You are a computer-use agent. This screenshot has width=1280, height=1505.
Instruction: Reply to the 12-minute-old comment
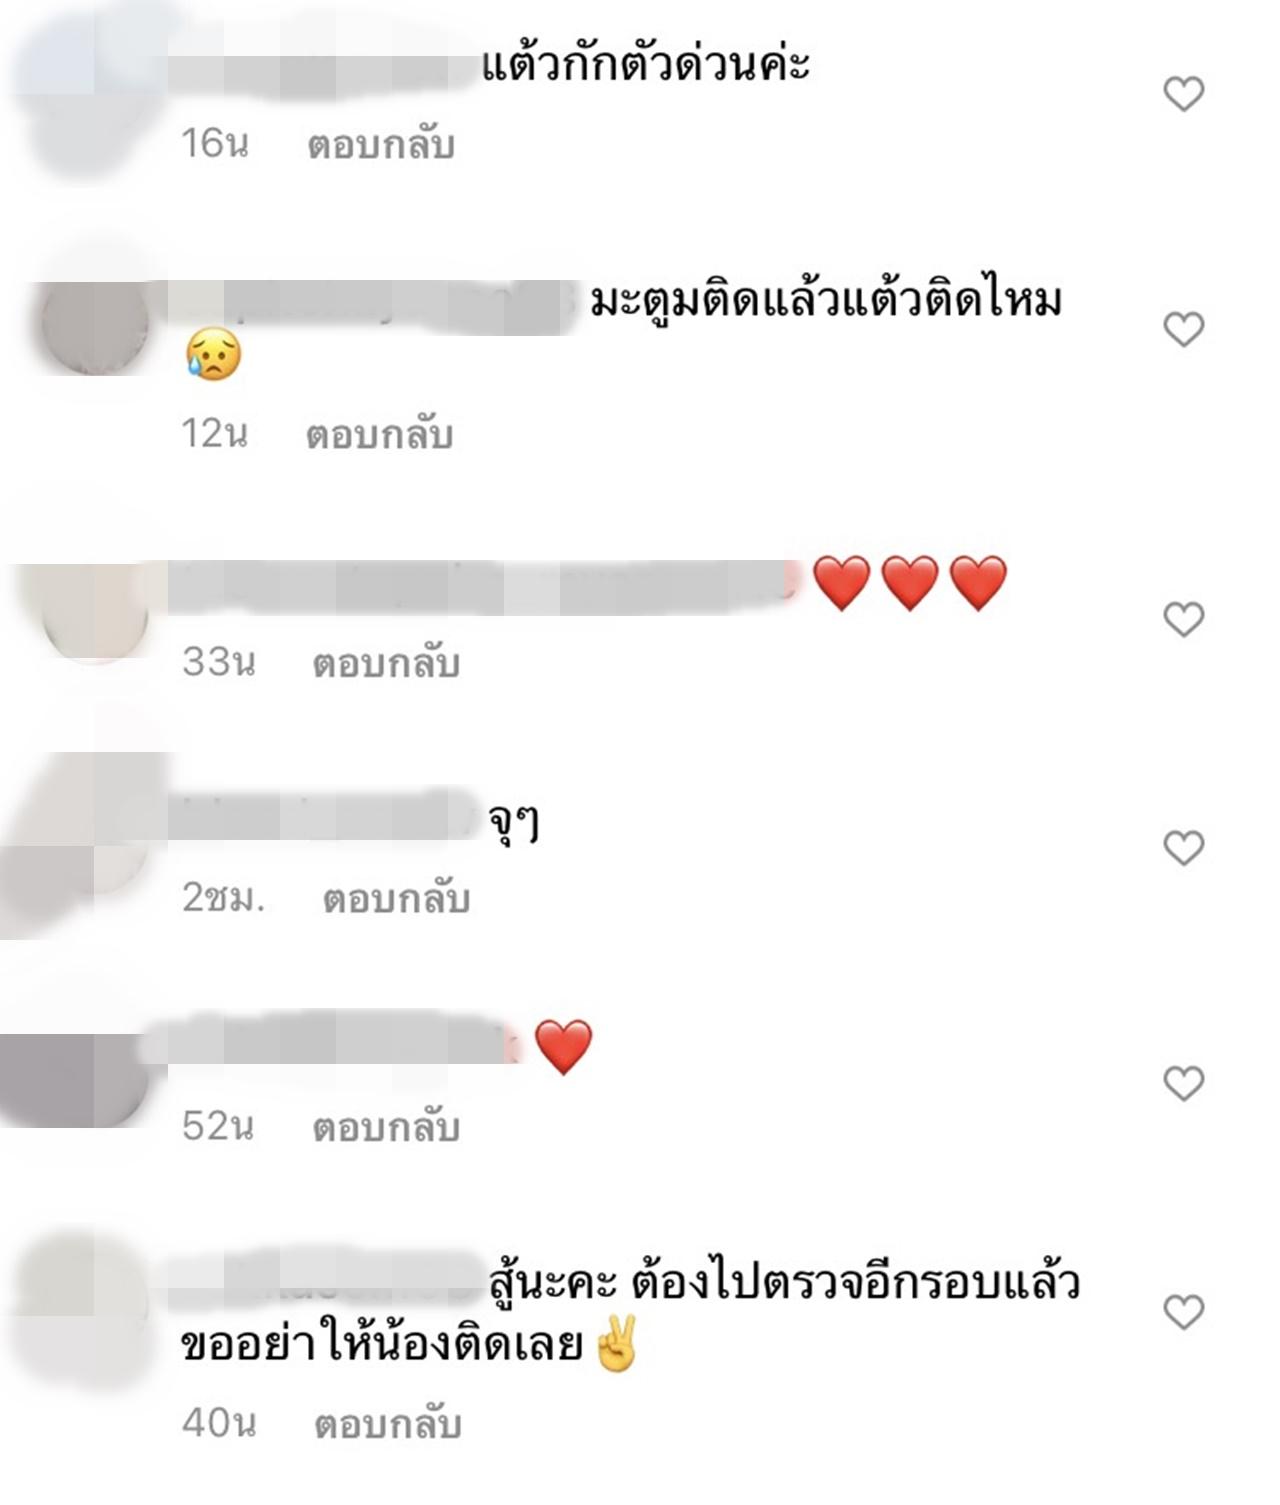[x=380, y=435]
